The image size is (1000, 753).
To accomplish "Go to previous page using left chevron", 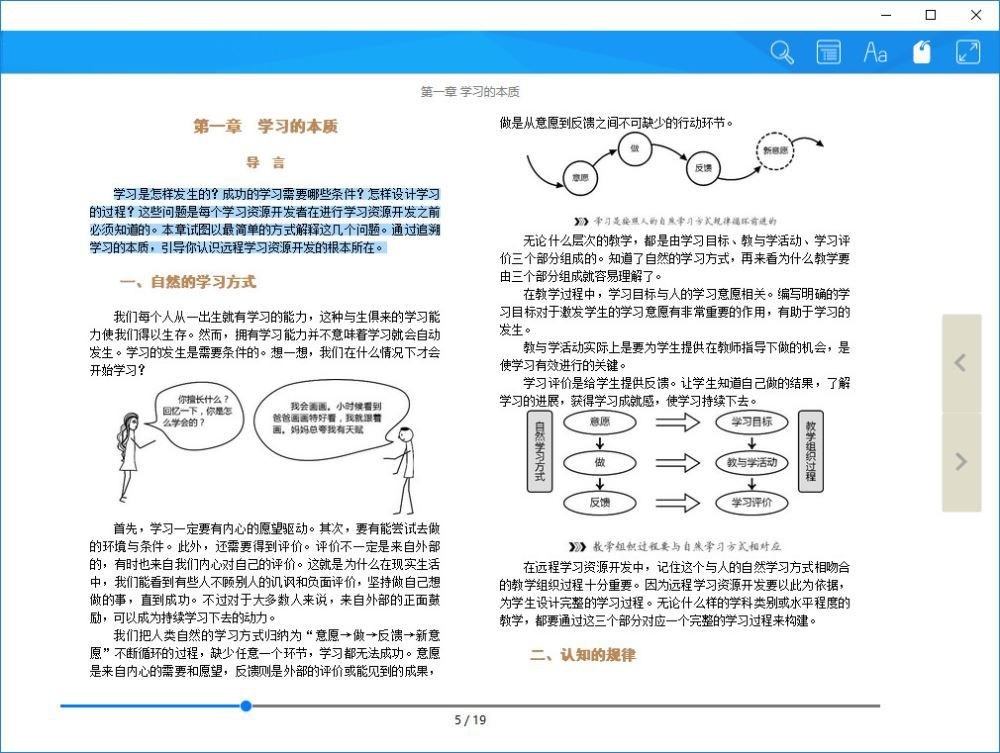I will click(961, 363).
